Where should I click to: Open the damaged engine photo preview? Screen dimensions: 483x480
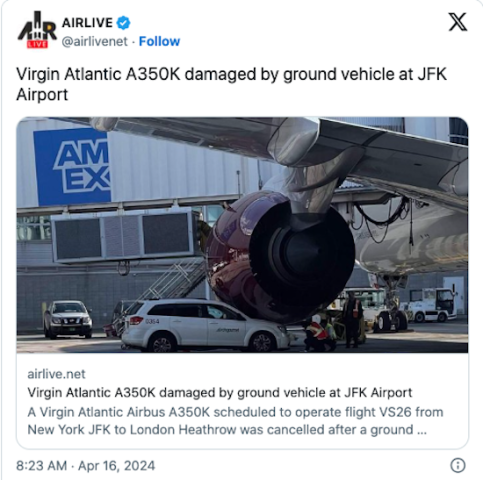click(242, 235)
